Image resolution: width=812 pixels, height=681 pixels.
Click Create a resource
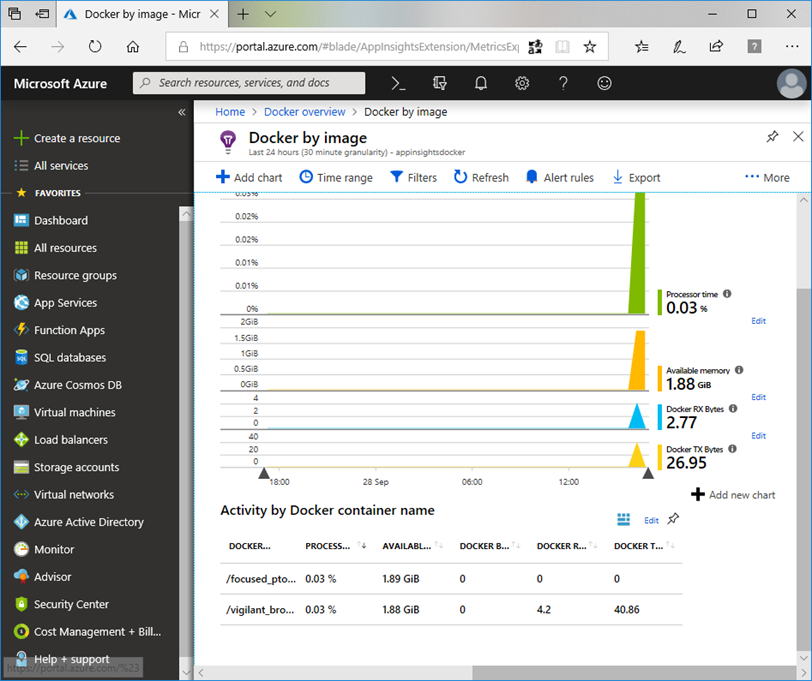click(67, 138)
